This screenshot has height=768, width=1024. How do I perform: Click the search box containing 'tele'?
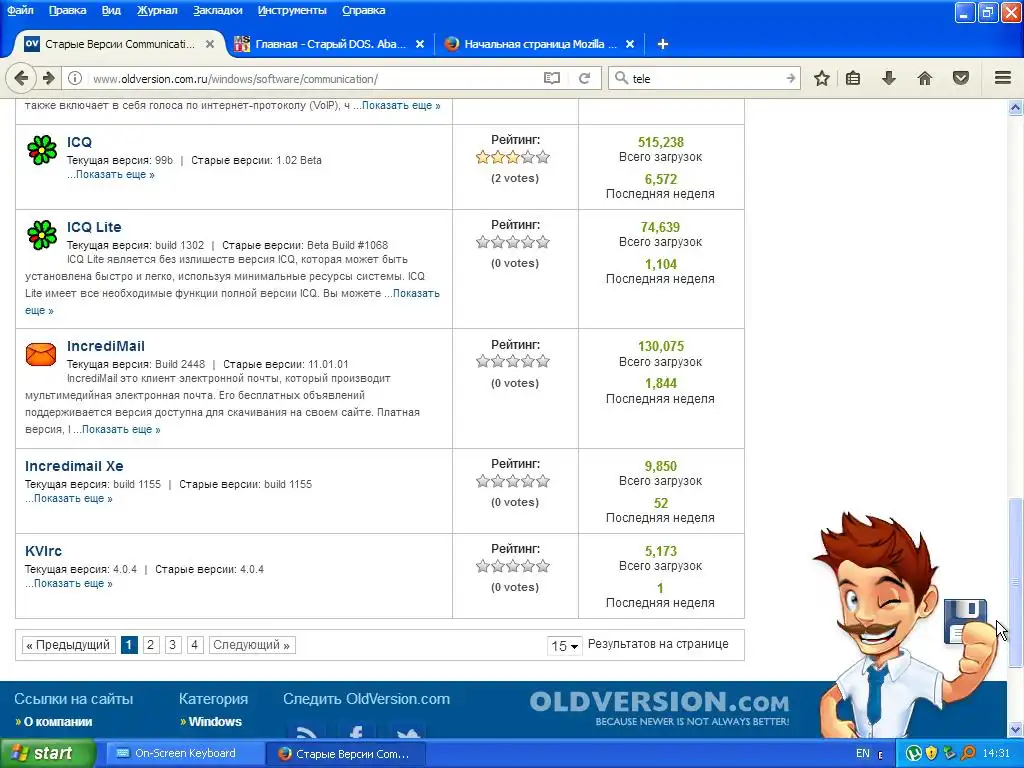tap(705, 78)
